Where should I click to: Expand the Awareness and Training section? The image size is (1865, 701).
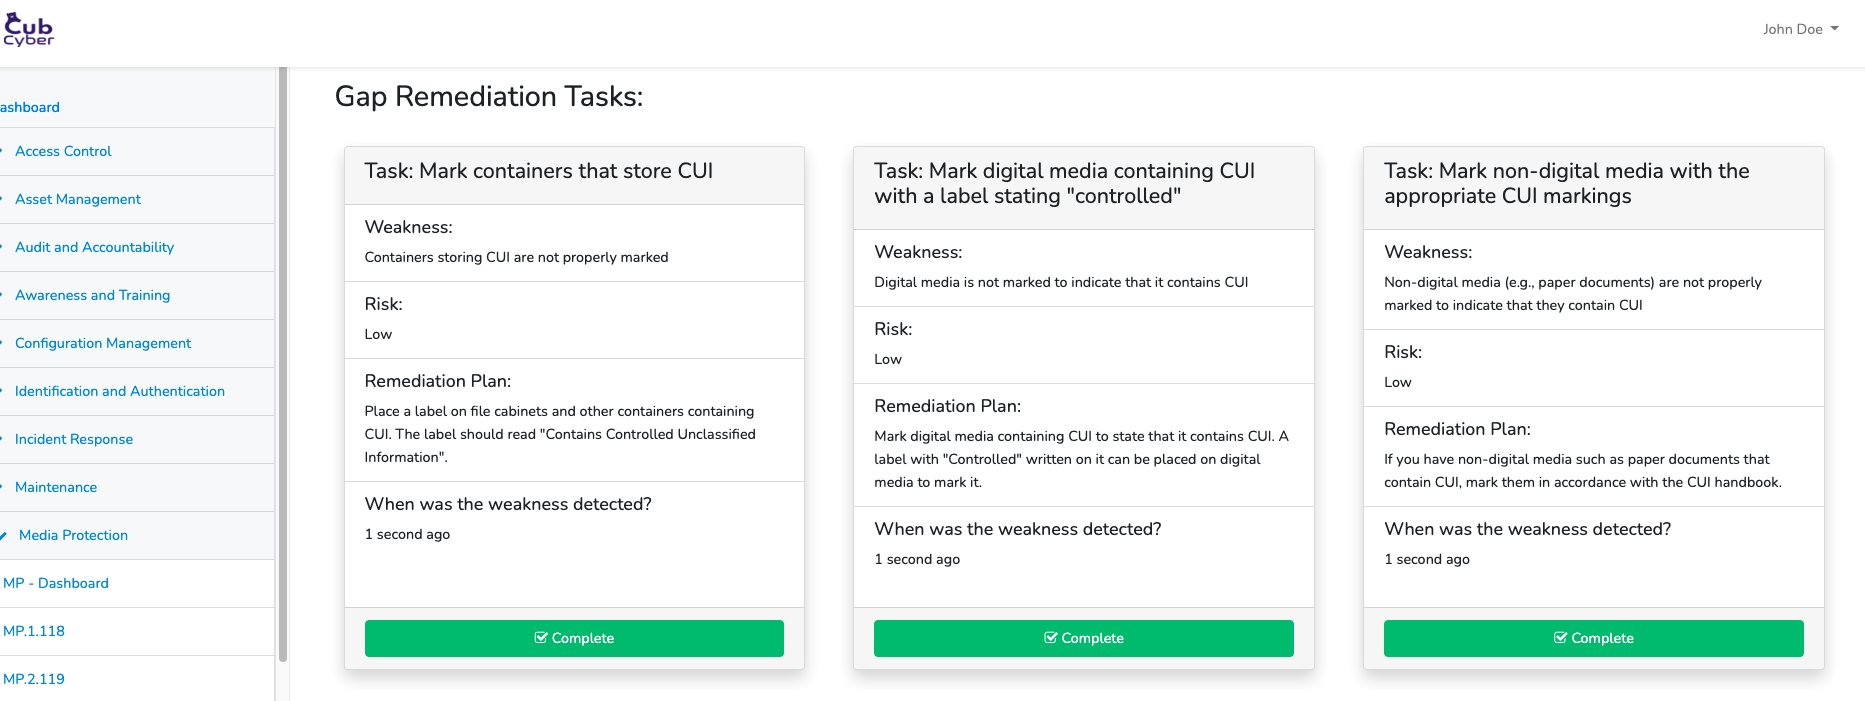click(92, 295)
